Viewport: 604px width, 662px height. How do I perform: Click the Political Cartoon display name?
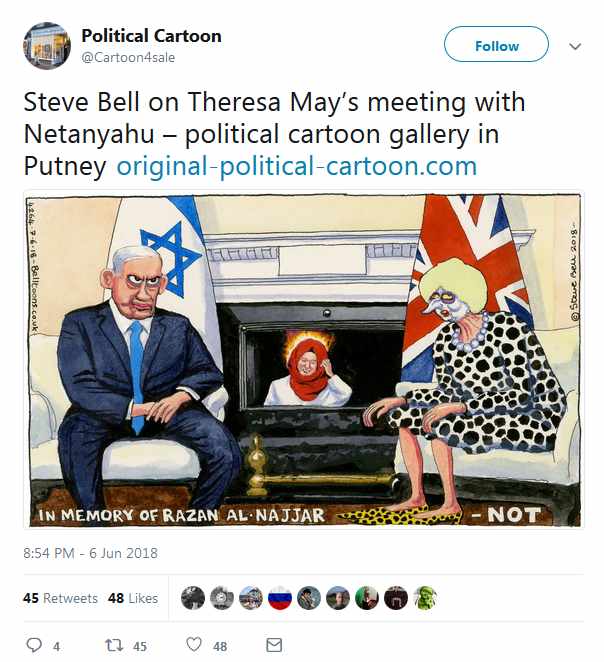pos(151,36)
